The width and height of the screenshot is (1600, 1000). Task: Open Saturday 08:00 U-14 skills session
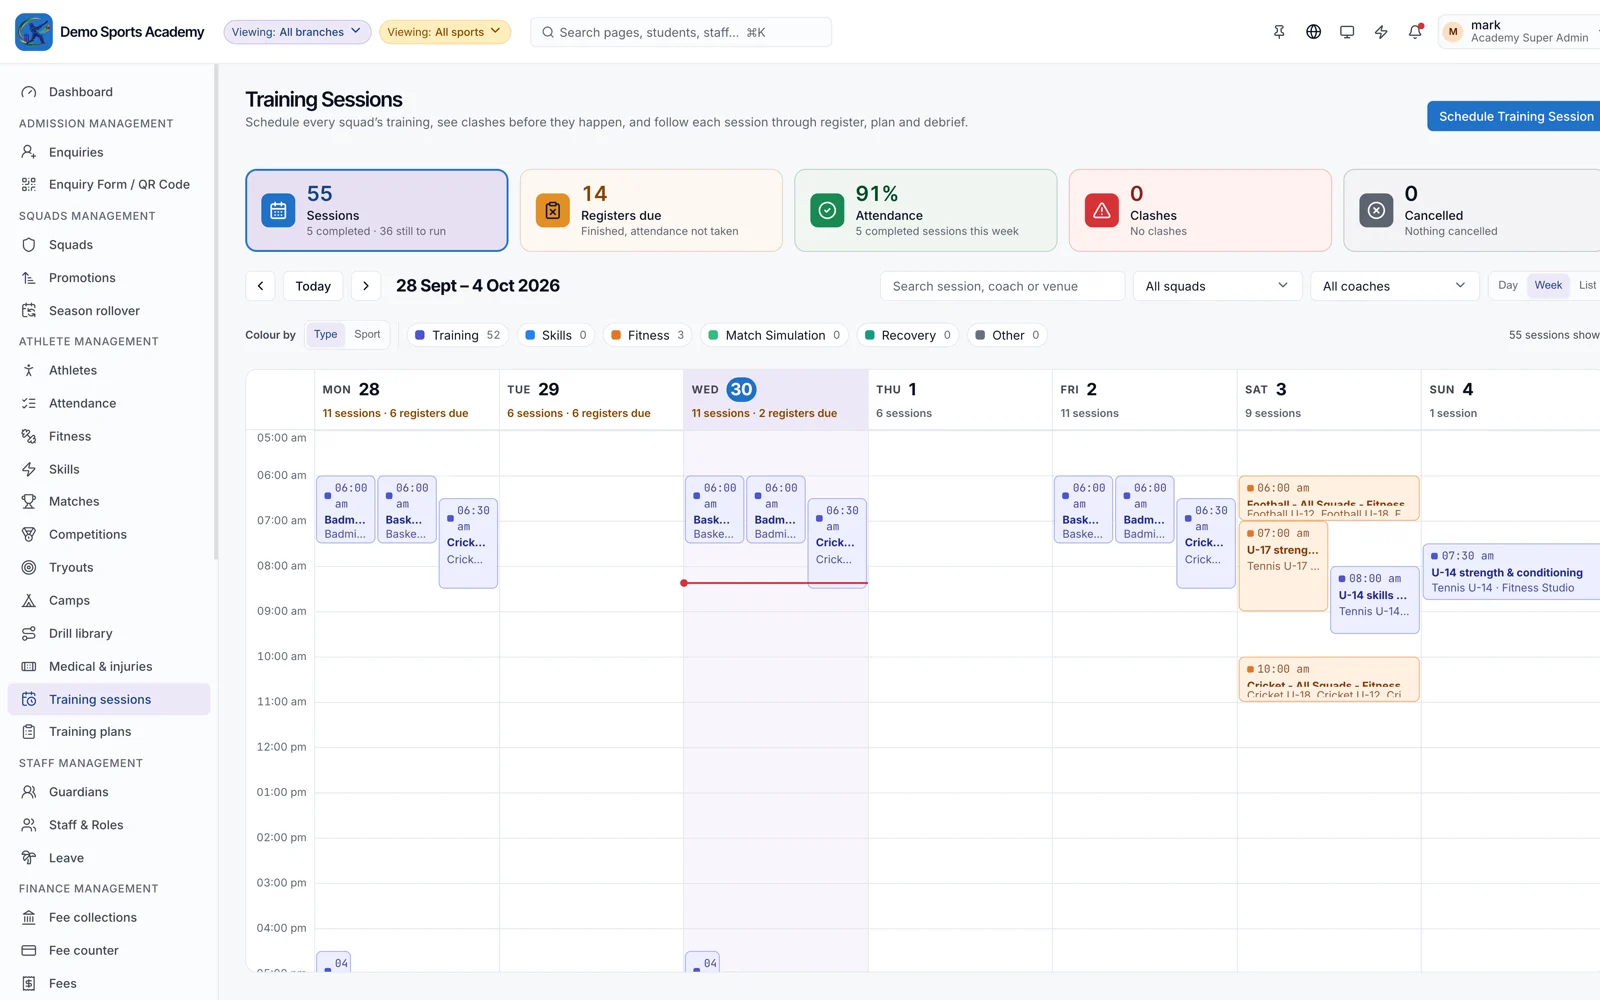(x=1374, y=598)
